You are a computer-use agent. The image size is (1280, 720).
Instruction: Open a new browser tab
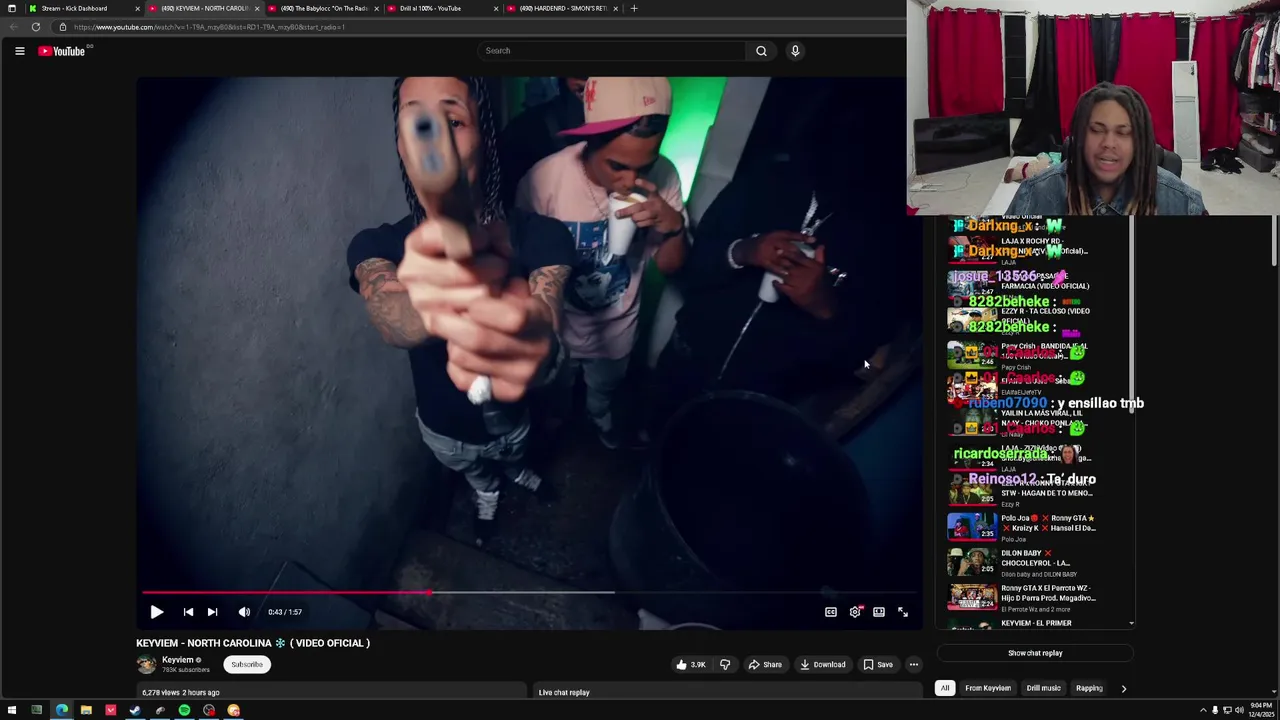point(634,8)
